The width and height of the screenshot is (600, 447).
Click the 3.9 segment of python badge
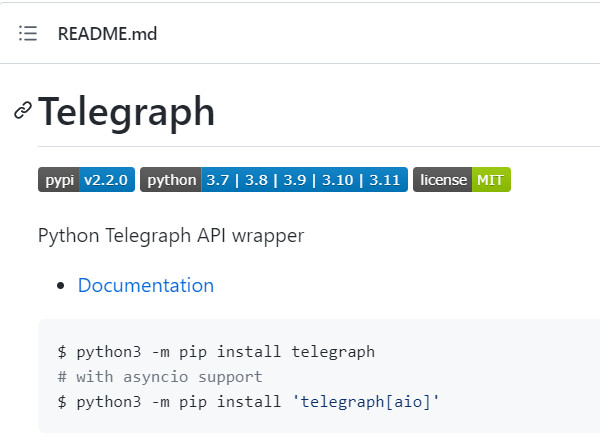[294, 180]
